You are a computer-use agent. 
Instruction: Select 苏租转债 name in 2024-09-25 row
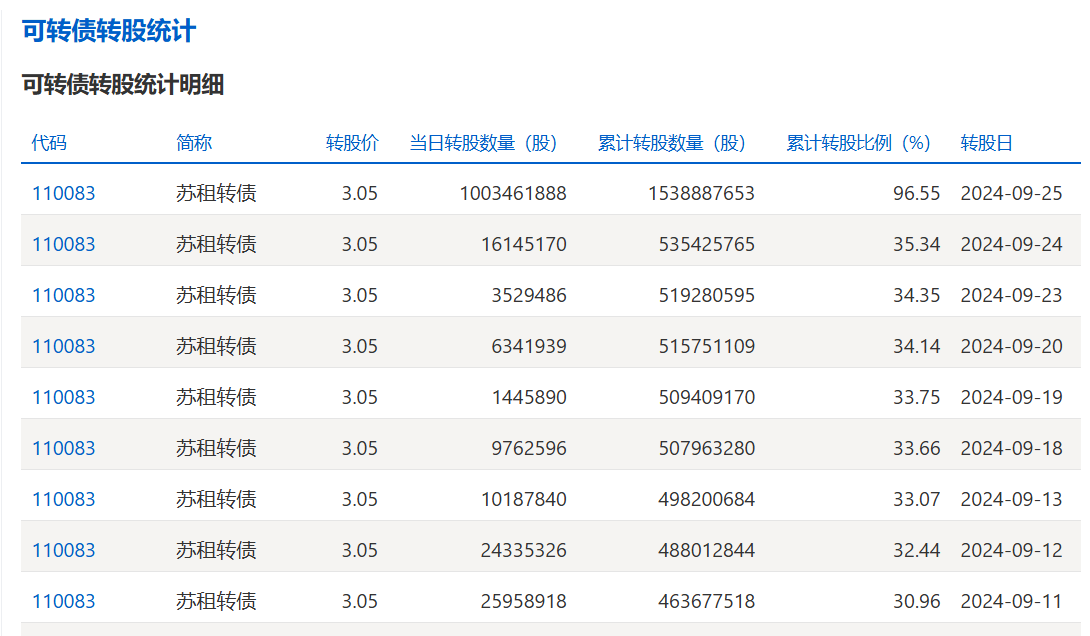pos(216,193)
